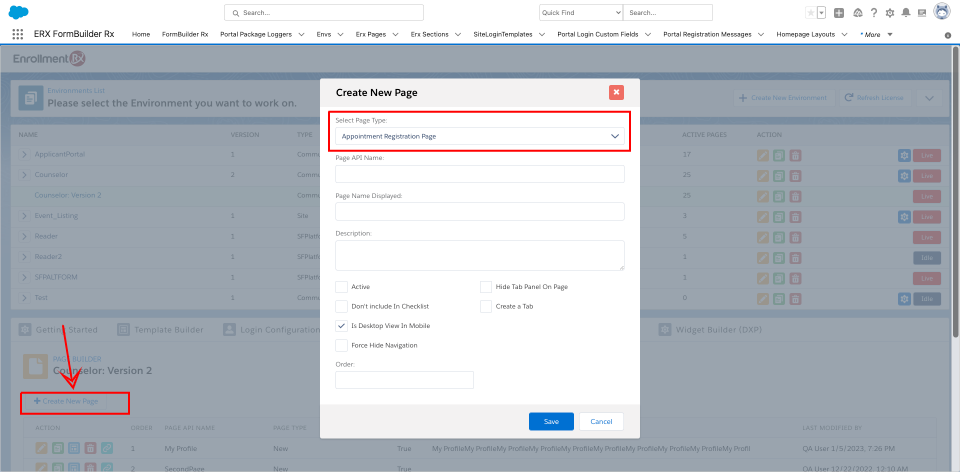Viewport: 960px width, 472px height.
Task: Click the Cancel button
Action: point(601,421)
